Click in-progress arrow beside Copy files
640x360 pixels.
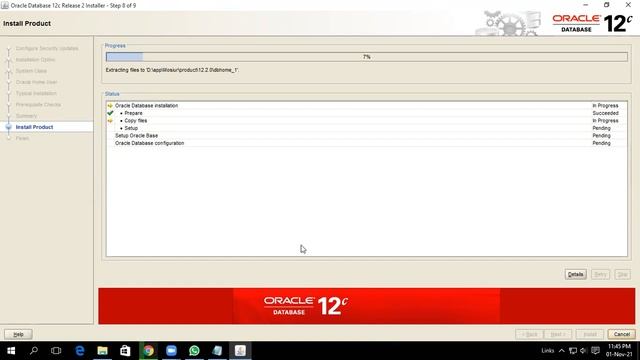click(110, 120)
